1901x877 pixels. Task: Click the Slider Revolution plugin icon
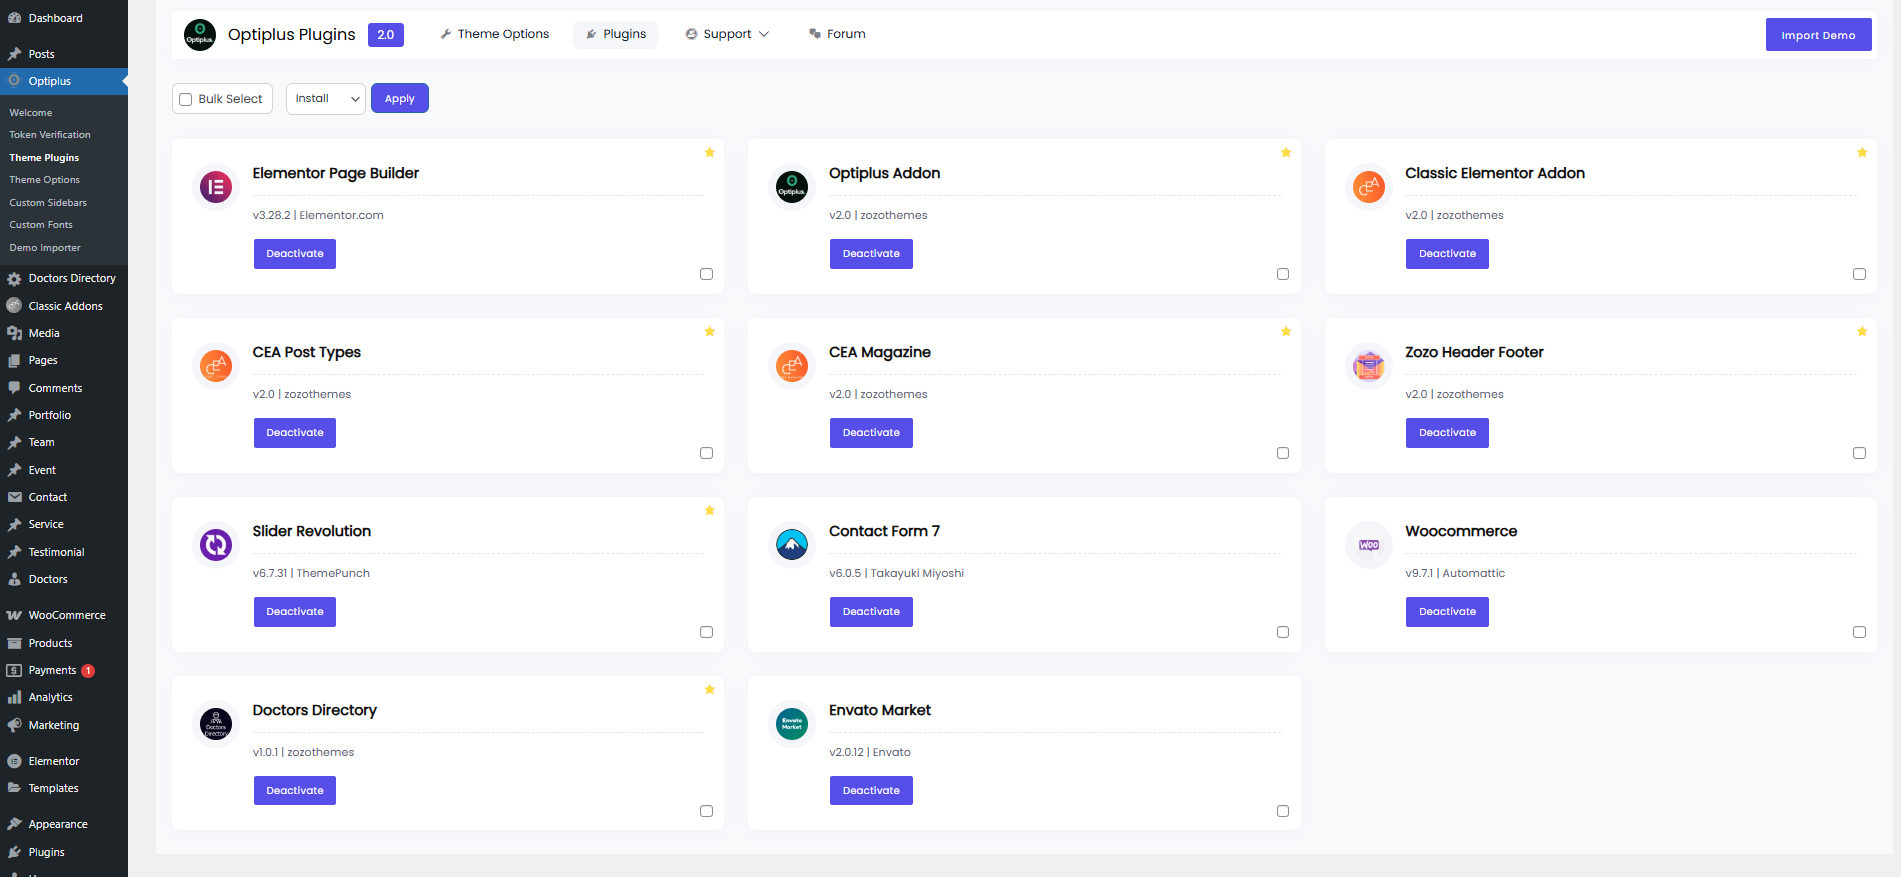point(216,545)
